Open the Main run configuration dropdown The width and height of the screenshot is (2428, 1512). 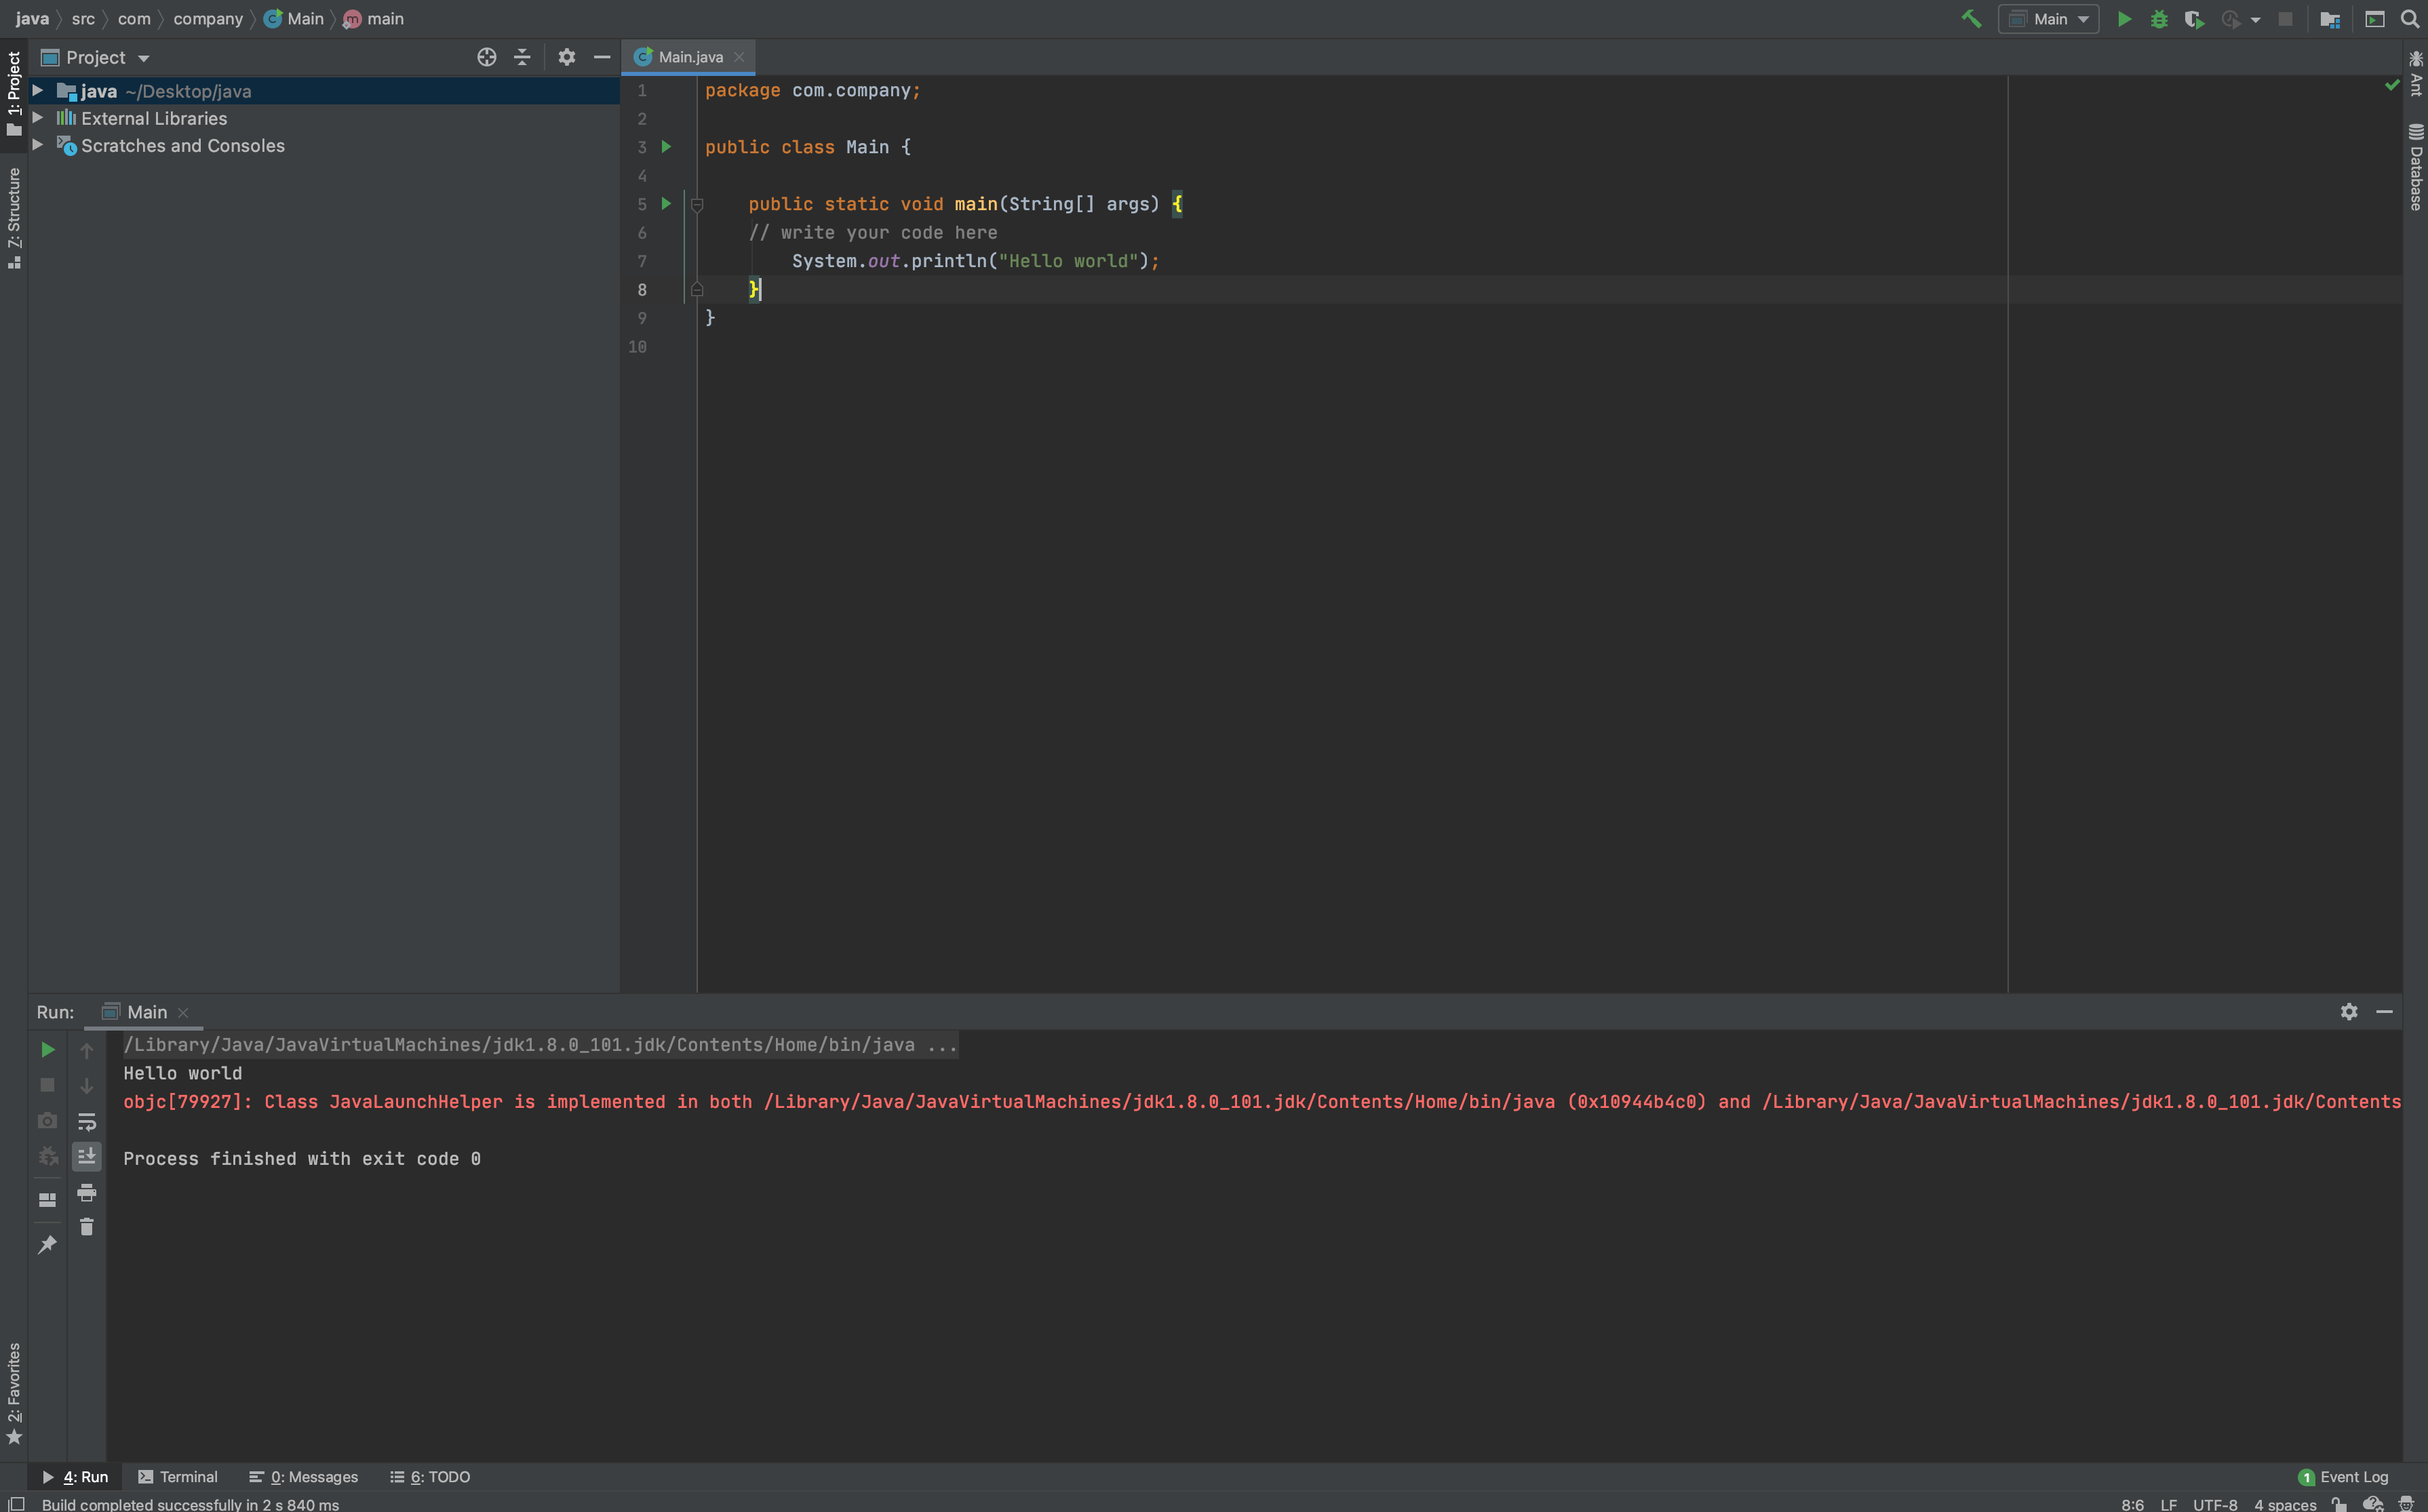(x=2049, y=19)
